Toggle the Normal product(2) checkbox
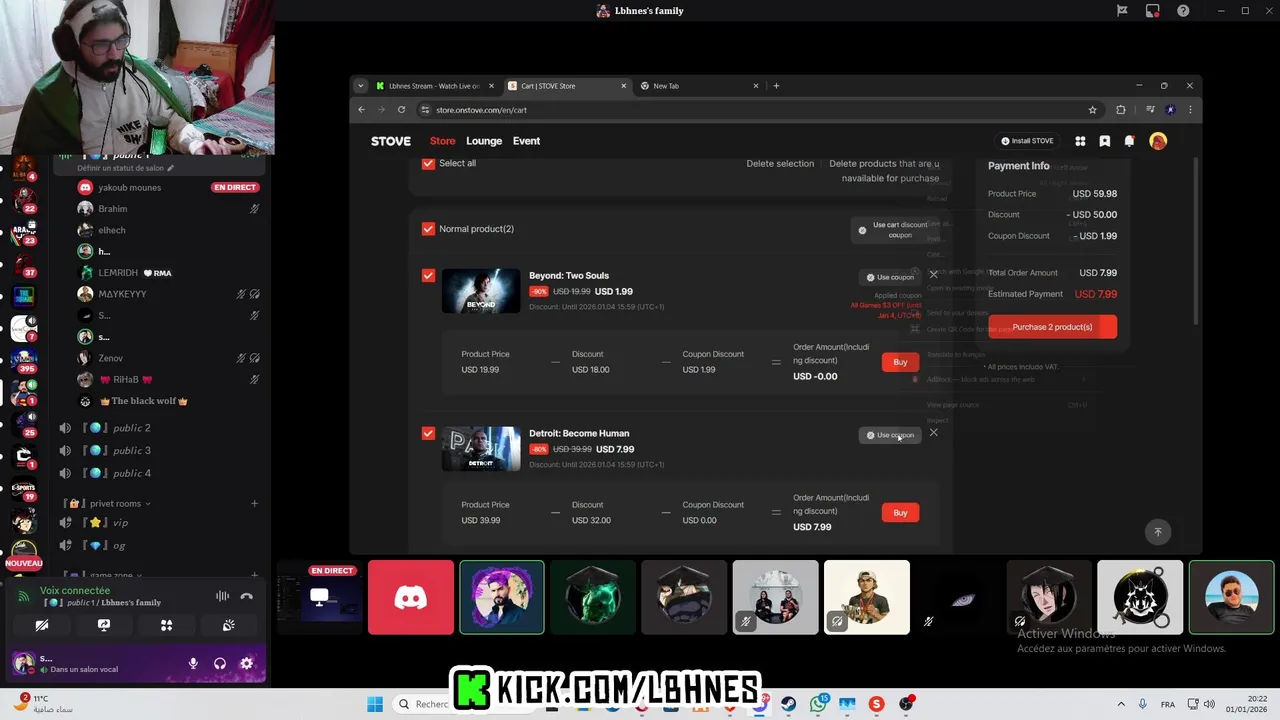This screenshot has width=1280, height=720. tap(428, 228)
